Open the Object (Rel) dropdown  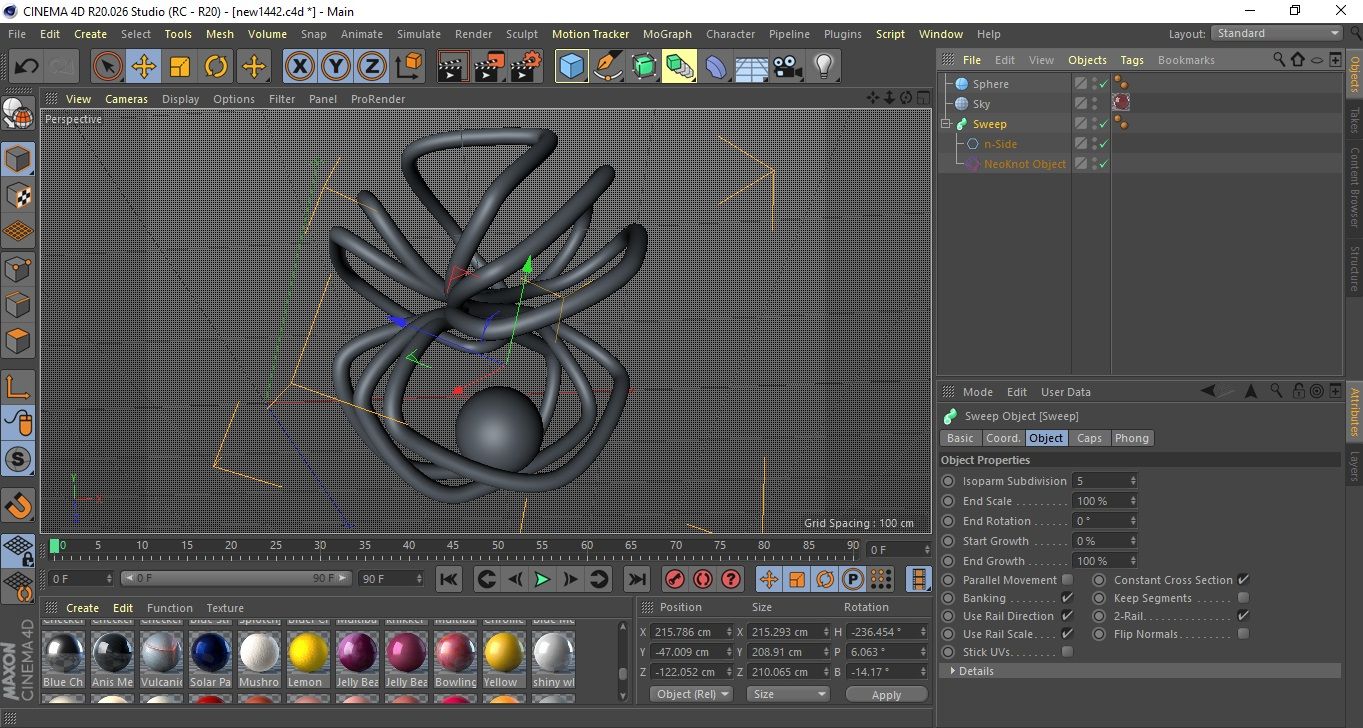[691, 694]
